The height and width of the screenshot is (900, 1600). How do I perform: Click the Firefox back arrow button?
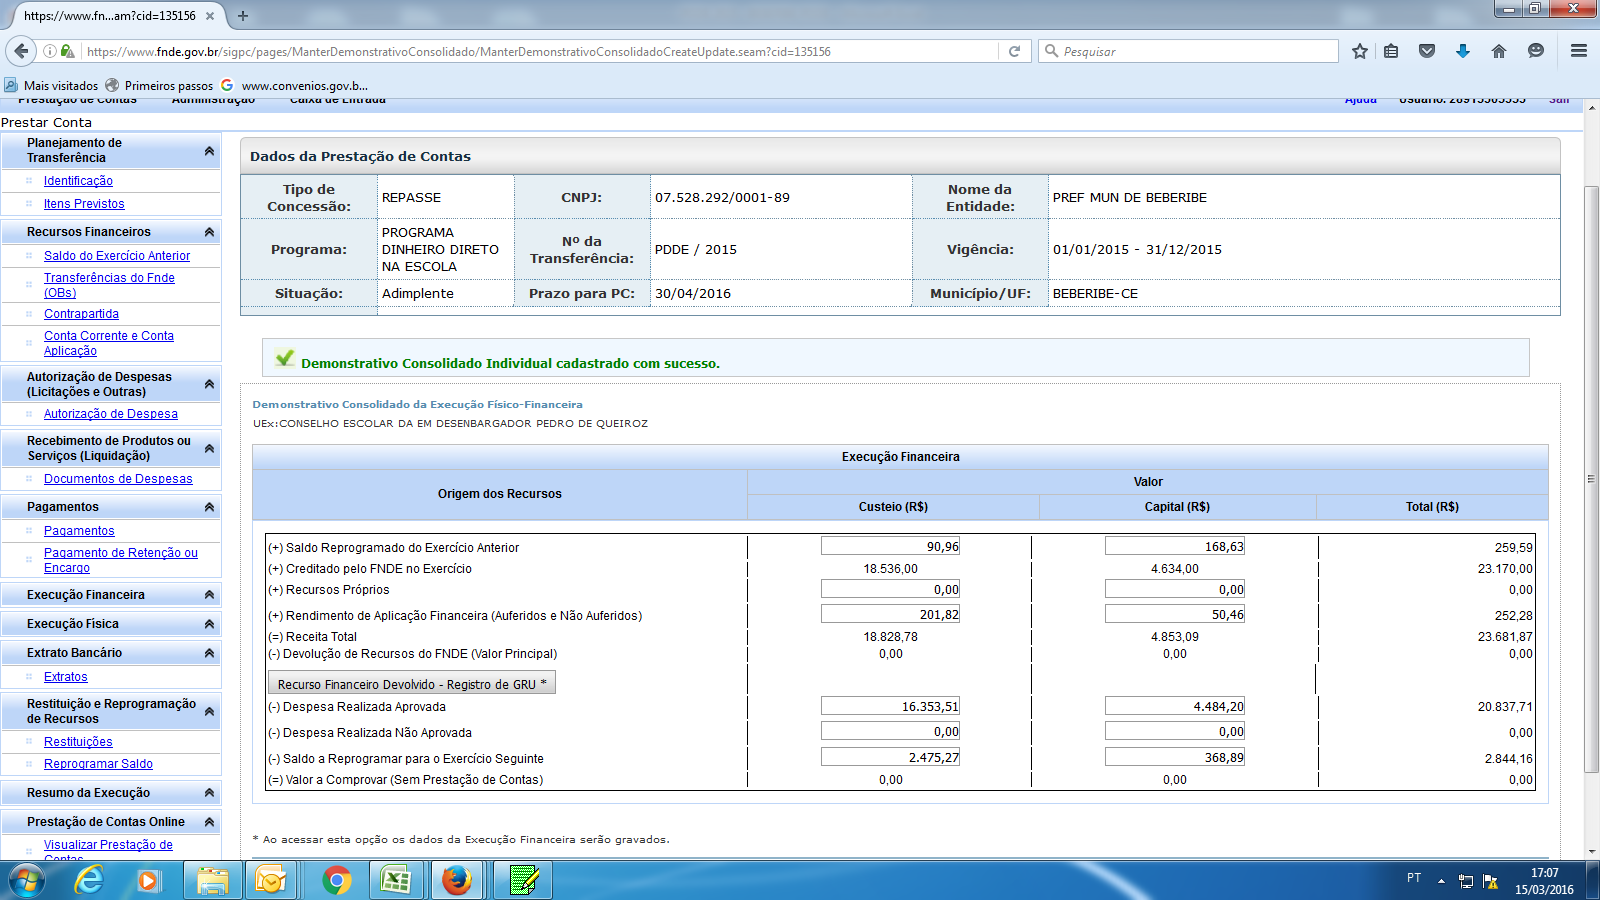20,51
